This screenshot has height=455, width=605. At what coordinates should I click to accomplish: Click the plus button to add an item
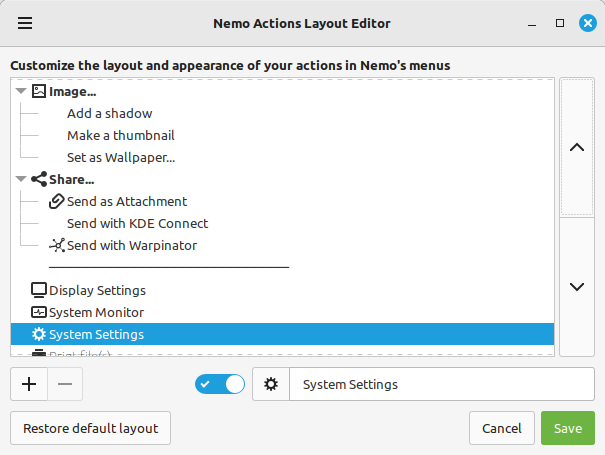pyautogui.click(x=28, y=384)
